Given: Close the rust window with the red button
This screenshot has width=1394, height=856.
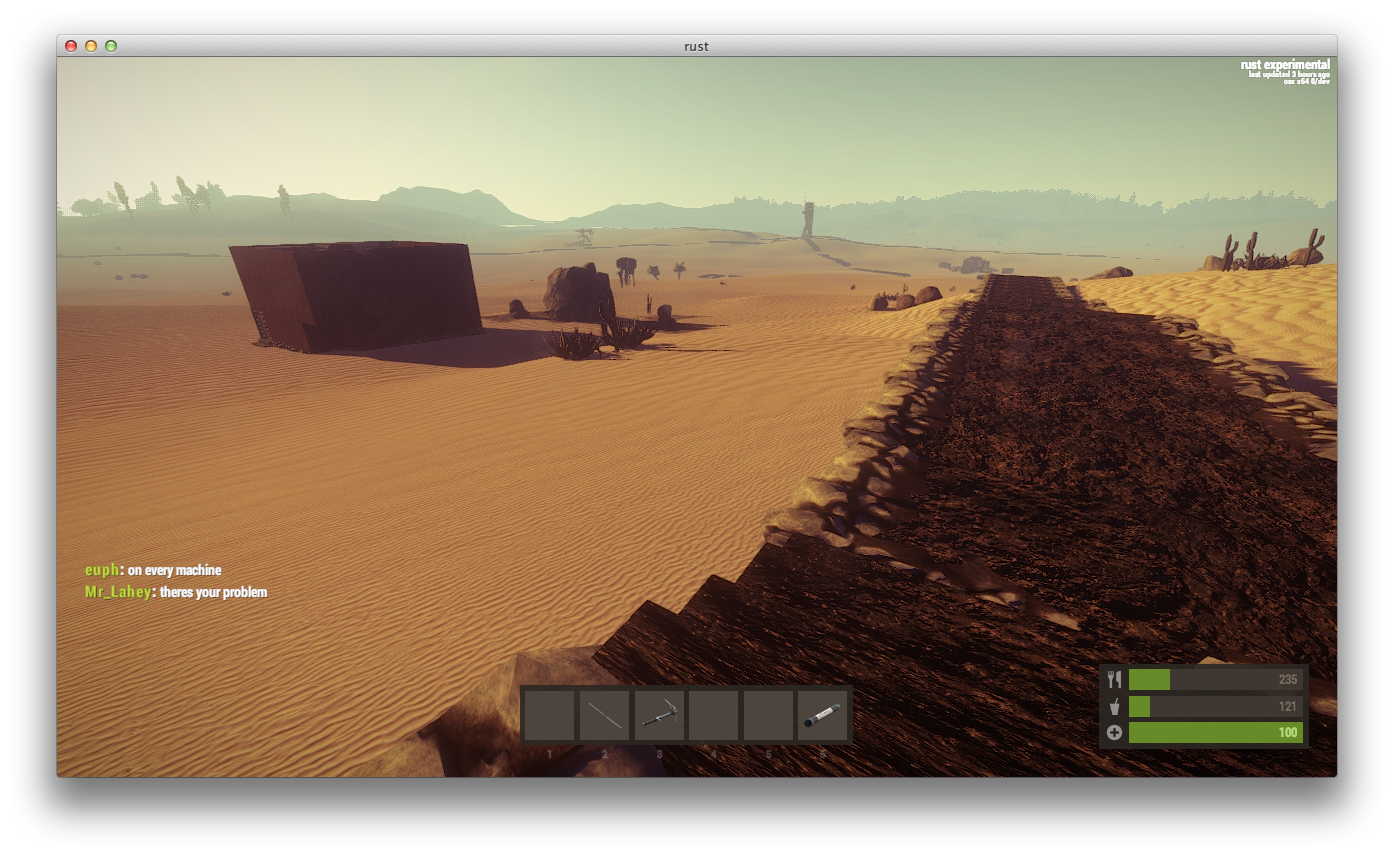Looking at the screenshot, I should [71, 46].
